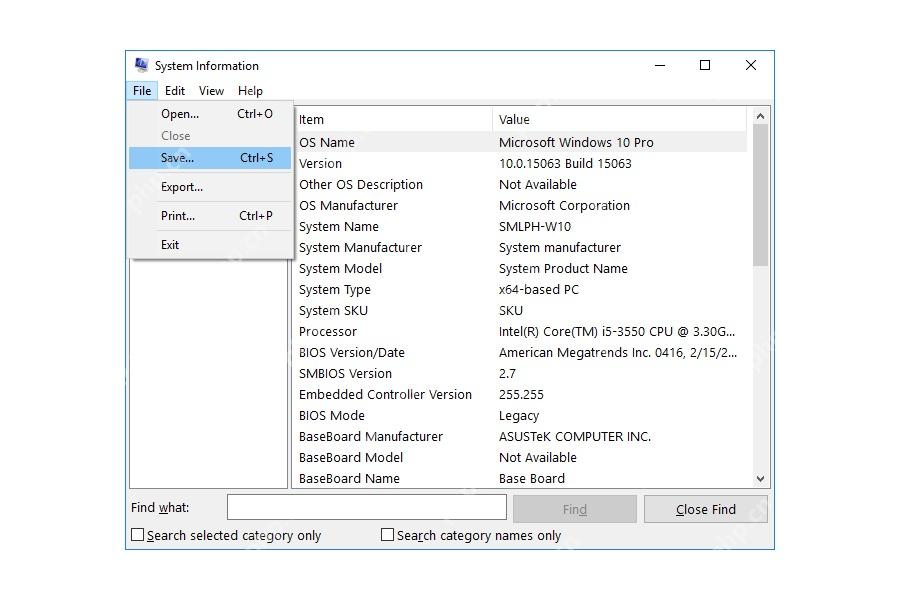Viewport: 900px width, 600px height.
Task: Click the System Information app icon in title bar
Action: 141,65
